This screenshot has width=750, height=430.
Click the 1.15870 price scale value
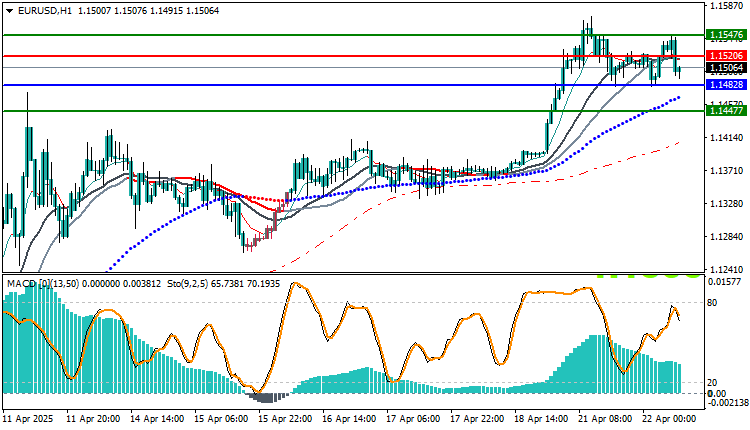pyautogui.click(x=727, y=6)
